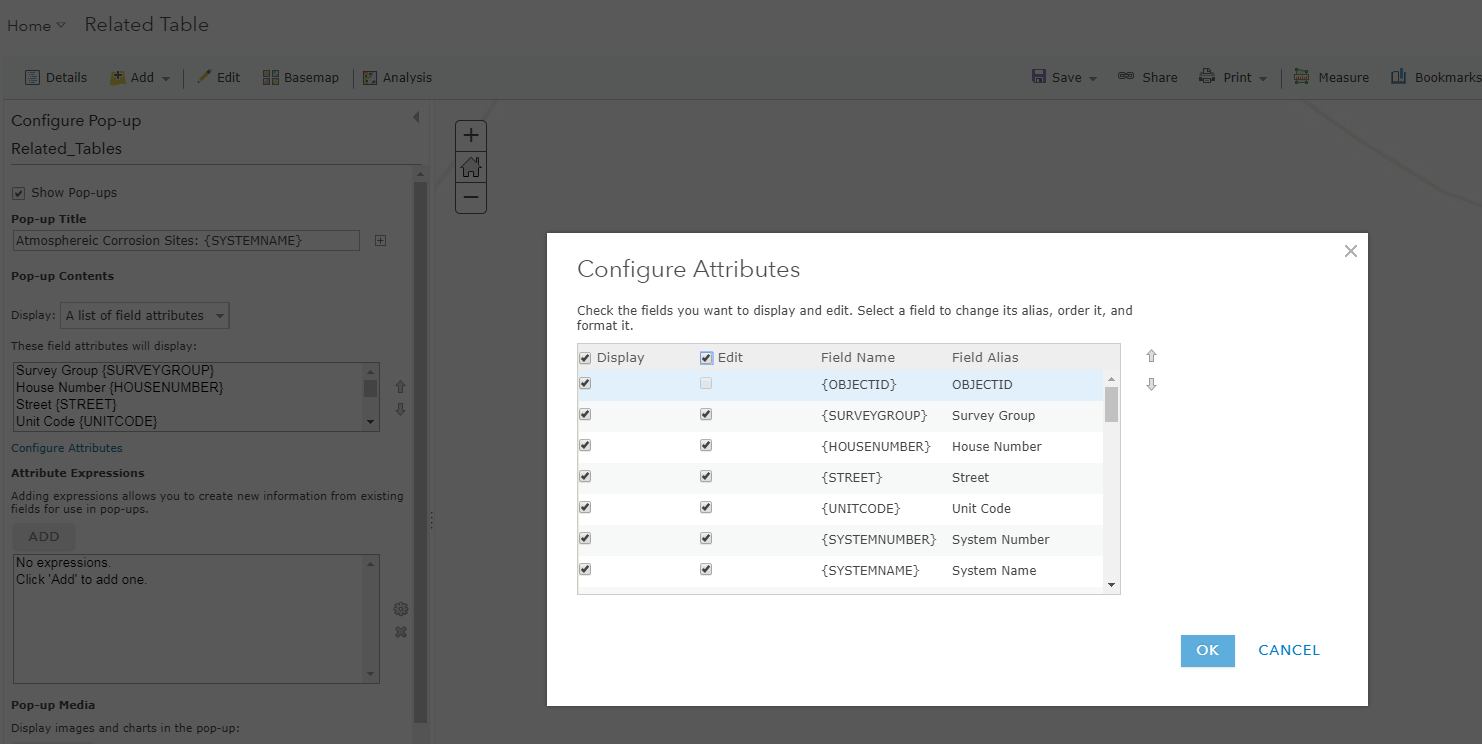Toggle the Edit all header checkbox

[x=706, y=358]
